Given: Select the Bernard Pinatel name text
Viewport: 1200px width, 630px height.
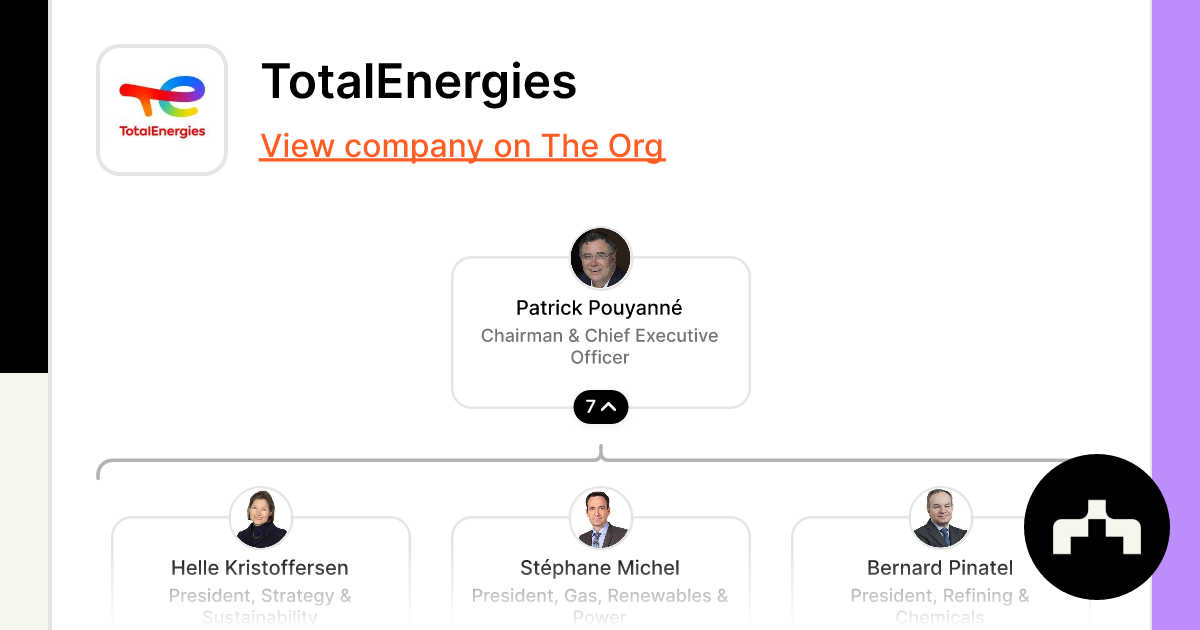Looking at the screenshot, I should click(940, 568).
